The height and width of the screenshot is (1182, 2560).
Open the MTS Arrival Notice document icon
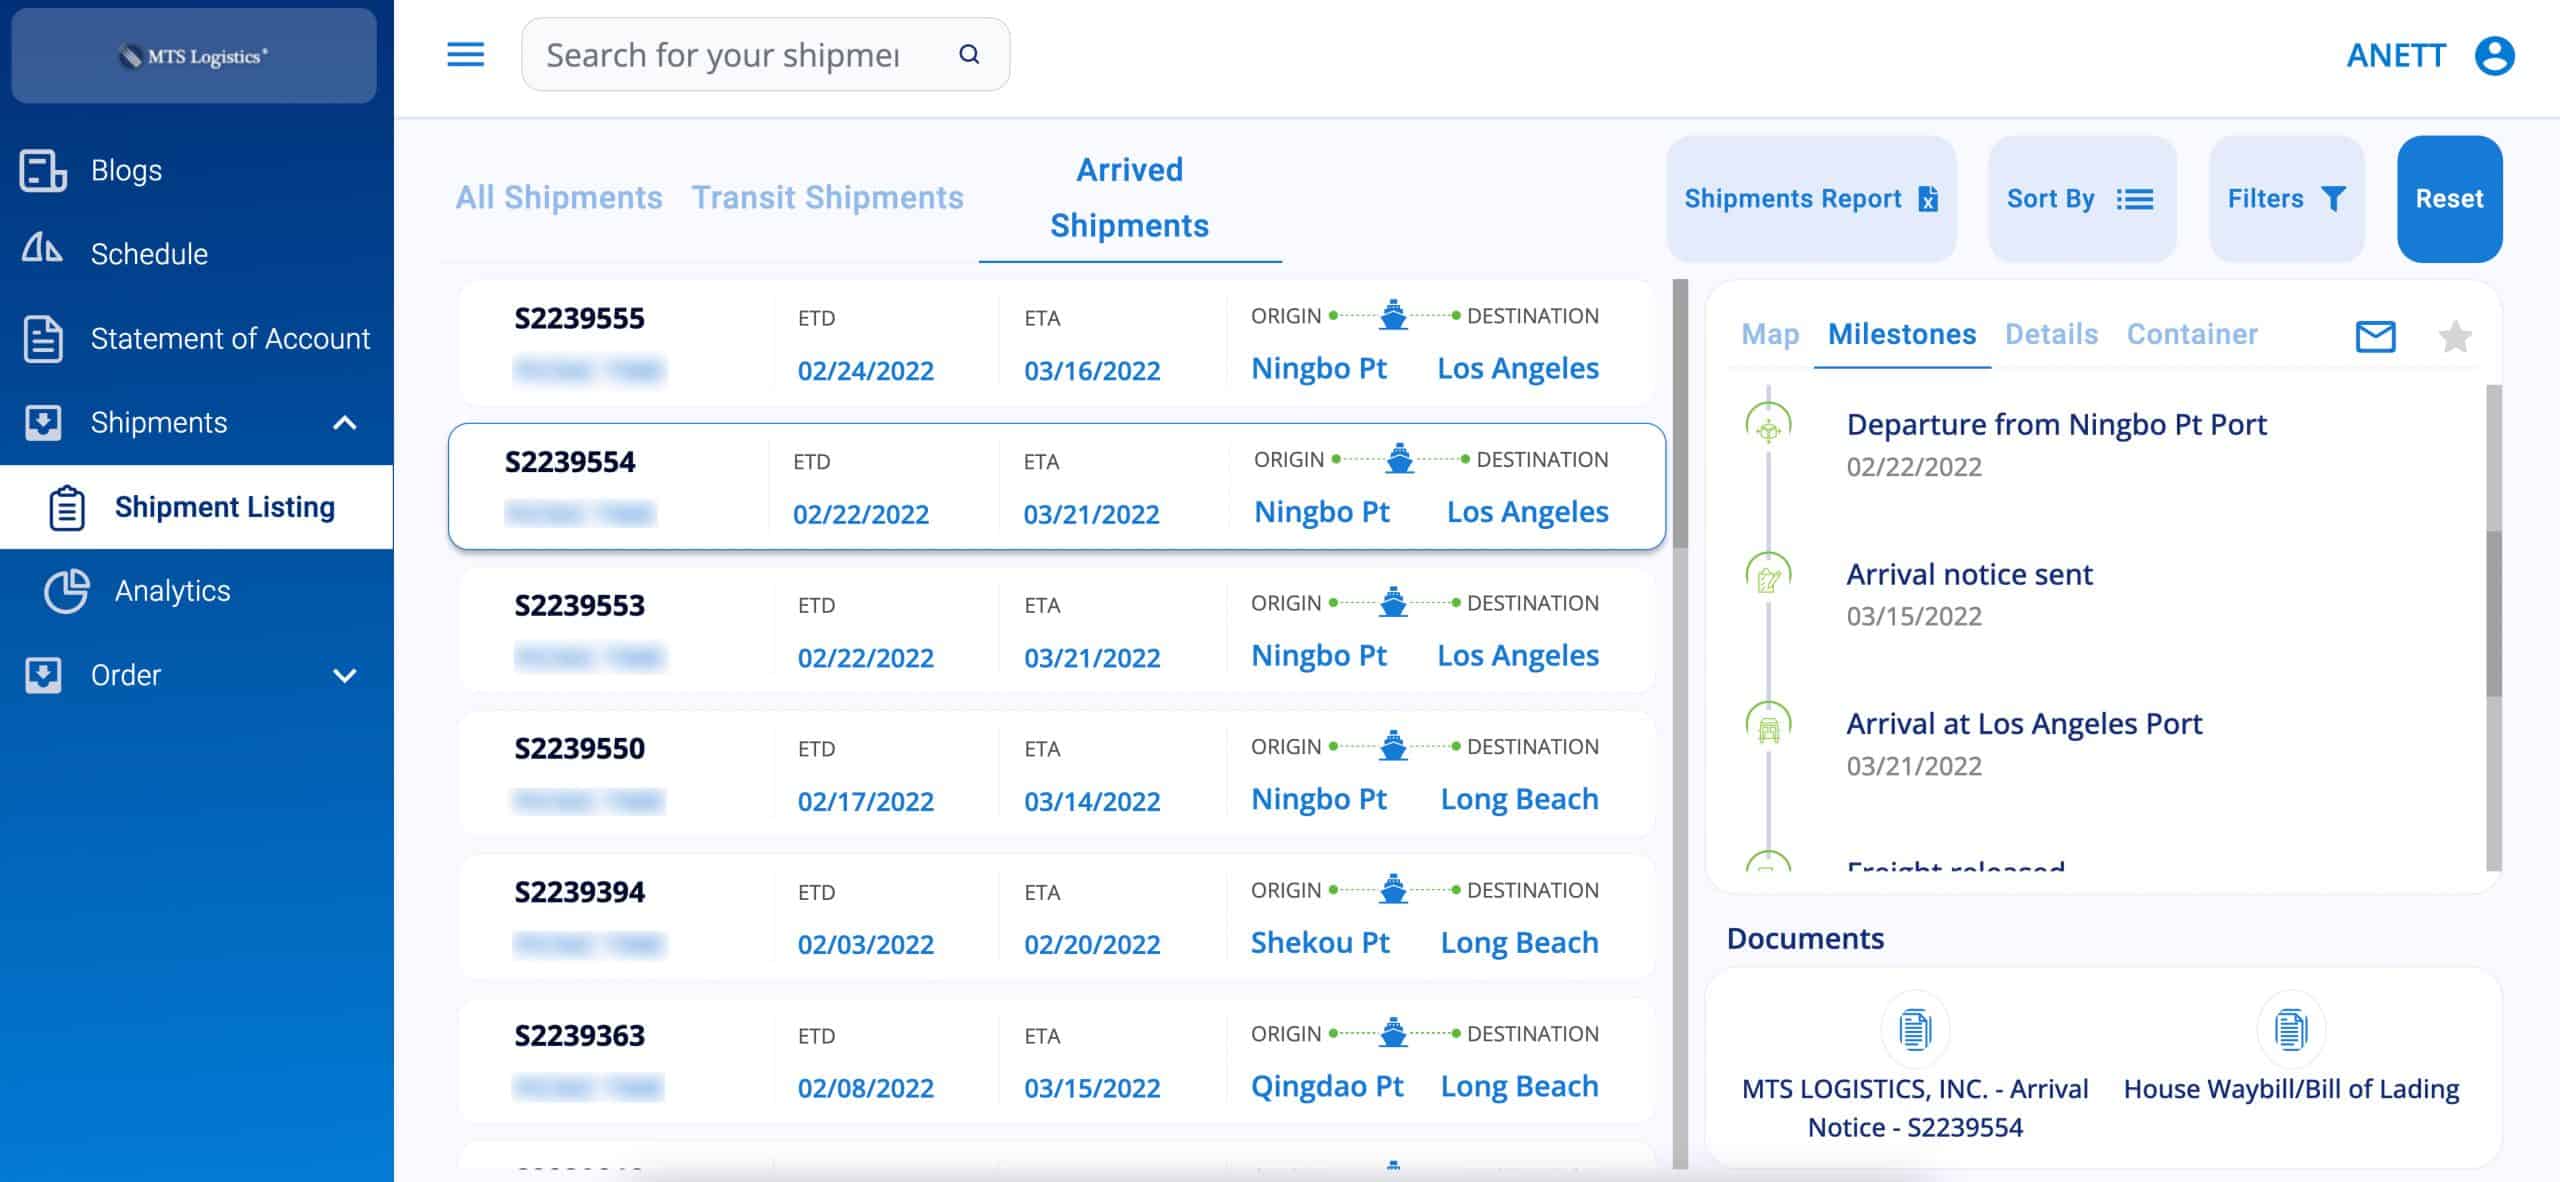(x=1915, y=1029)
